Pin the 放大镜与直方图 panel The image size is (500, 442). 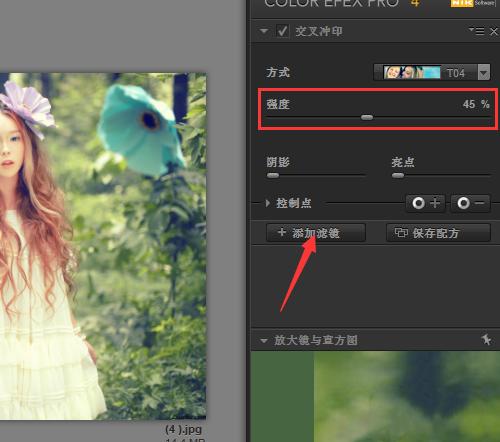click(x=486, y=340)
